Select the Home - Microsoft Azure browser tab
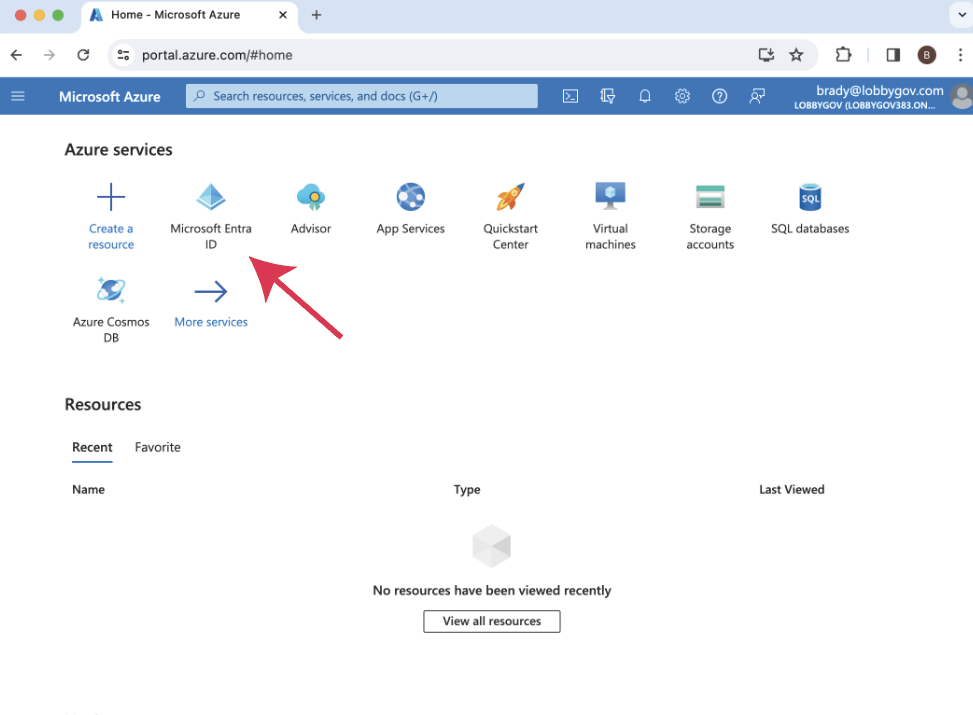 189,15
